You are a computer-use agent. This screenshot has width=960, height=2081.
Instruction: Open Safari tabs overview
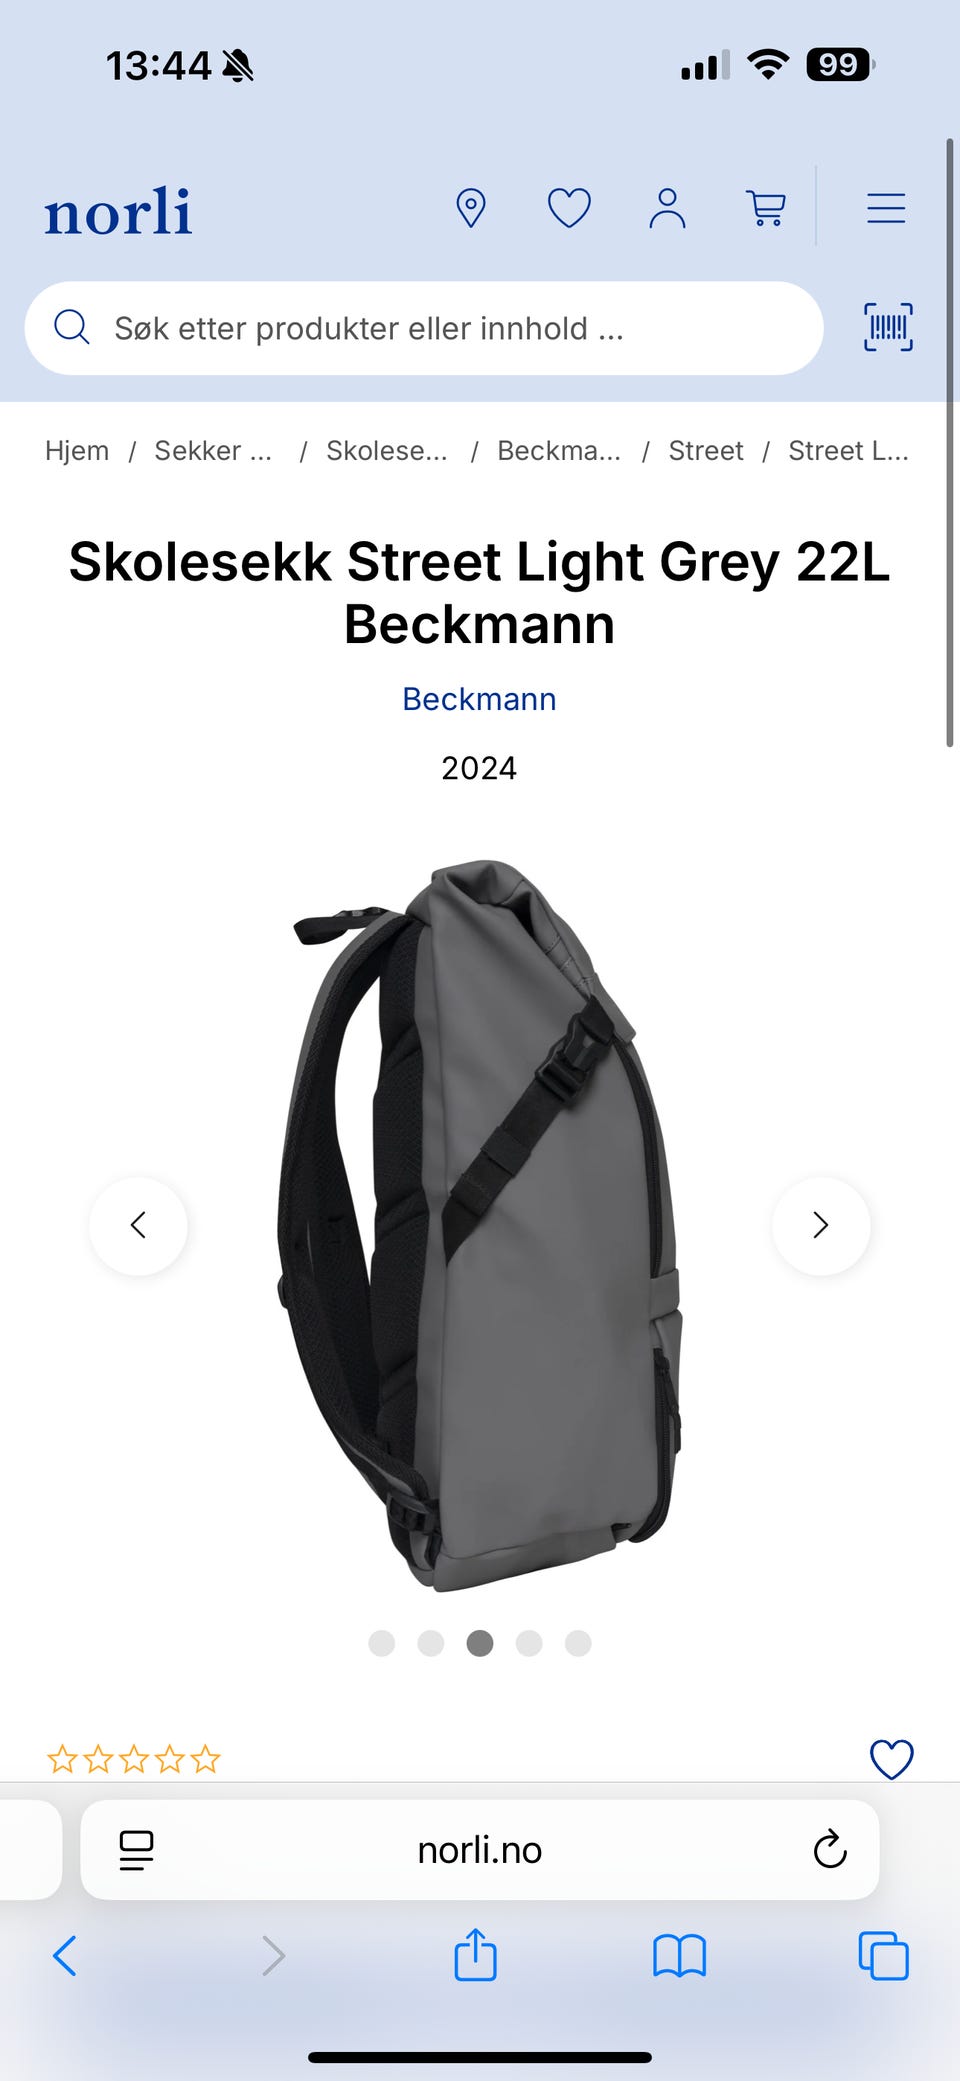pos(883,1955)
